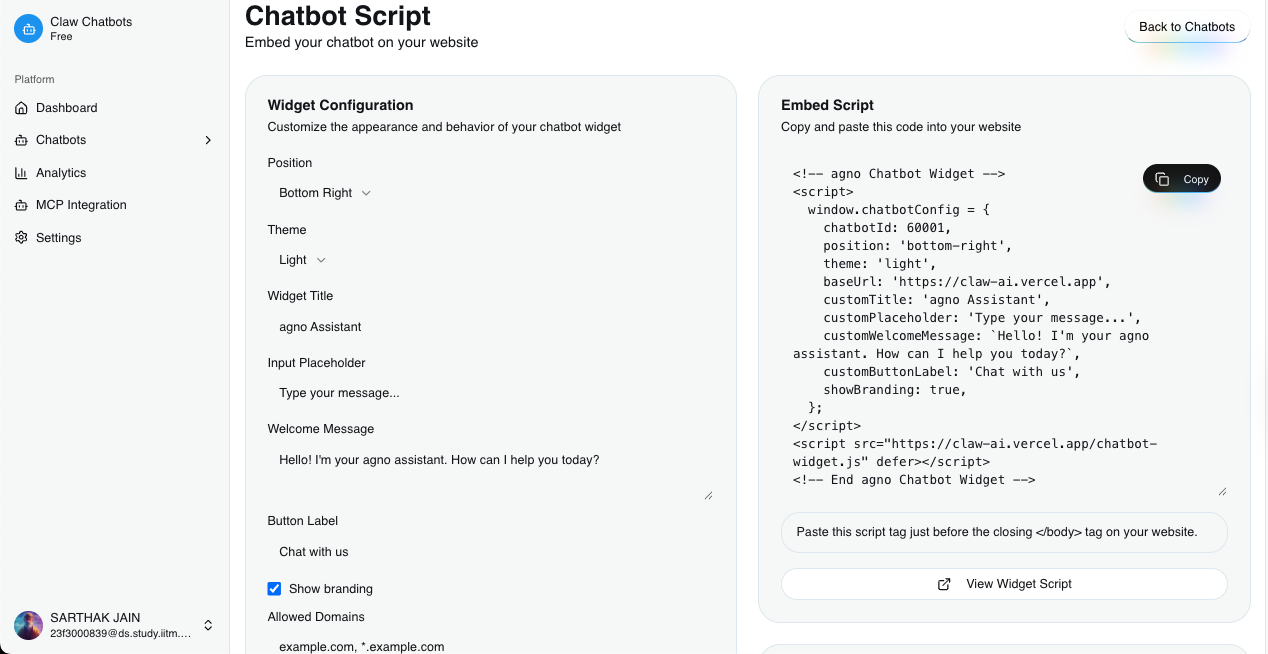
Task: Expand the account switcher arrows by the email
Action: 208,625
